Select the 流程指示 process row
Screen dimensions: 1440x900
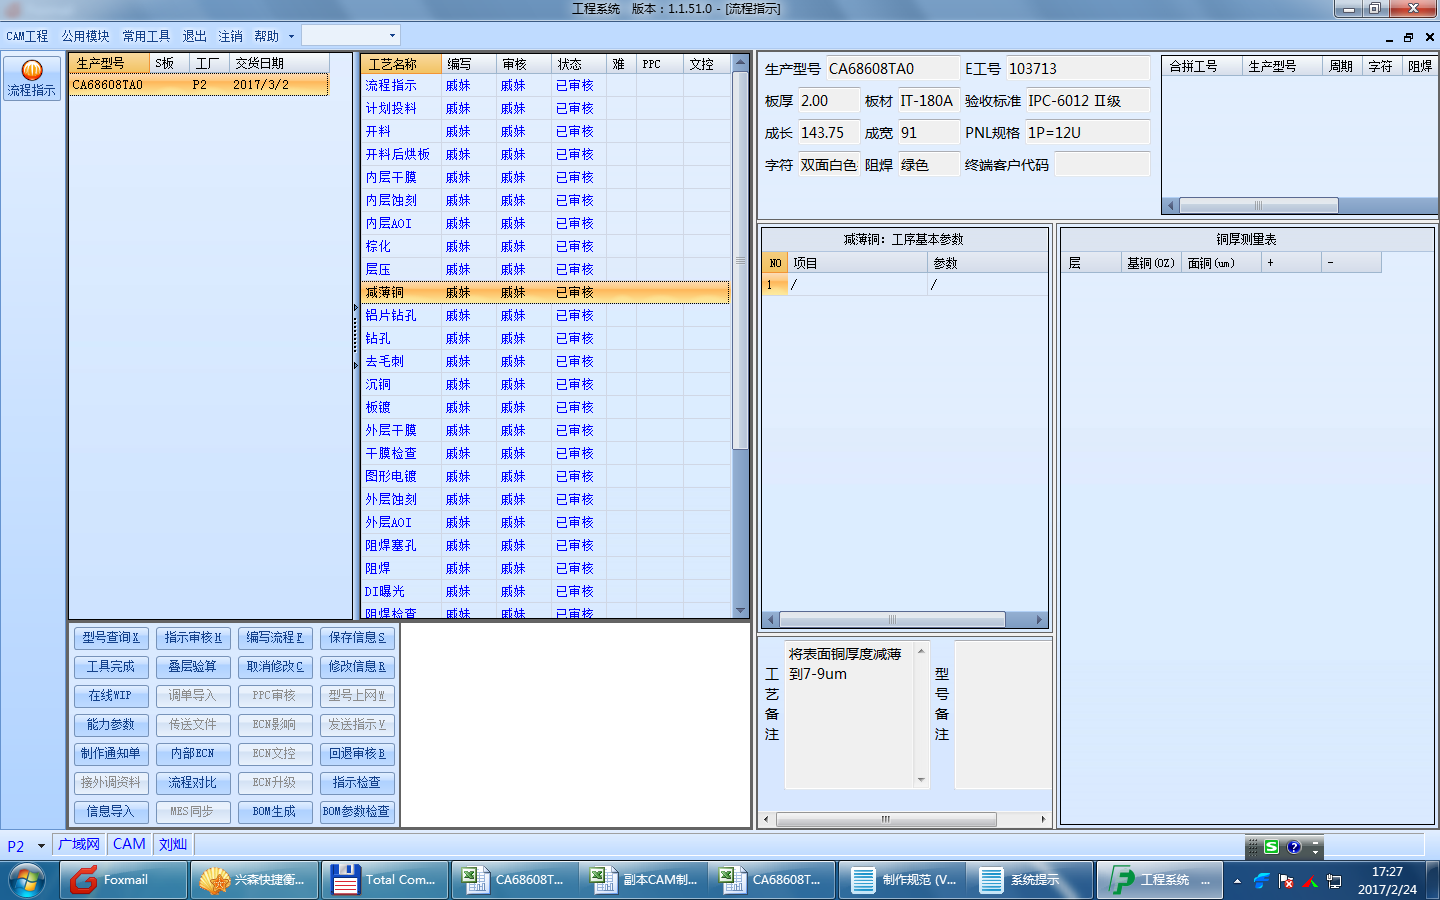tap(545, 86)
